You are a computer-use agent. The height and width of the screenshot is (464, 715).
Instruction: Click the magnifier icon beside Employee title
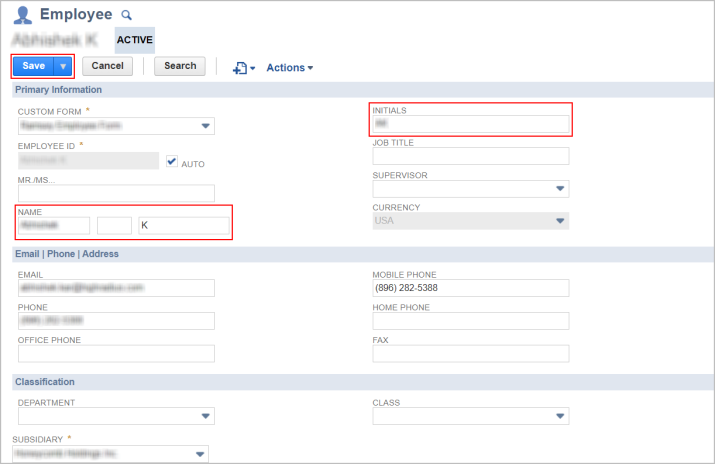tap(126, 15)
